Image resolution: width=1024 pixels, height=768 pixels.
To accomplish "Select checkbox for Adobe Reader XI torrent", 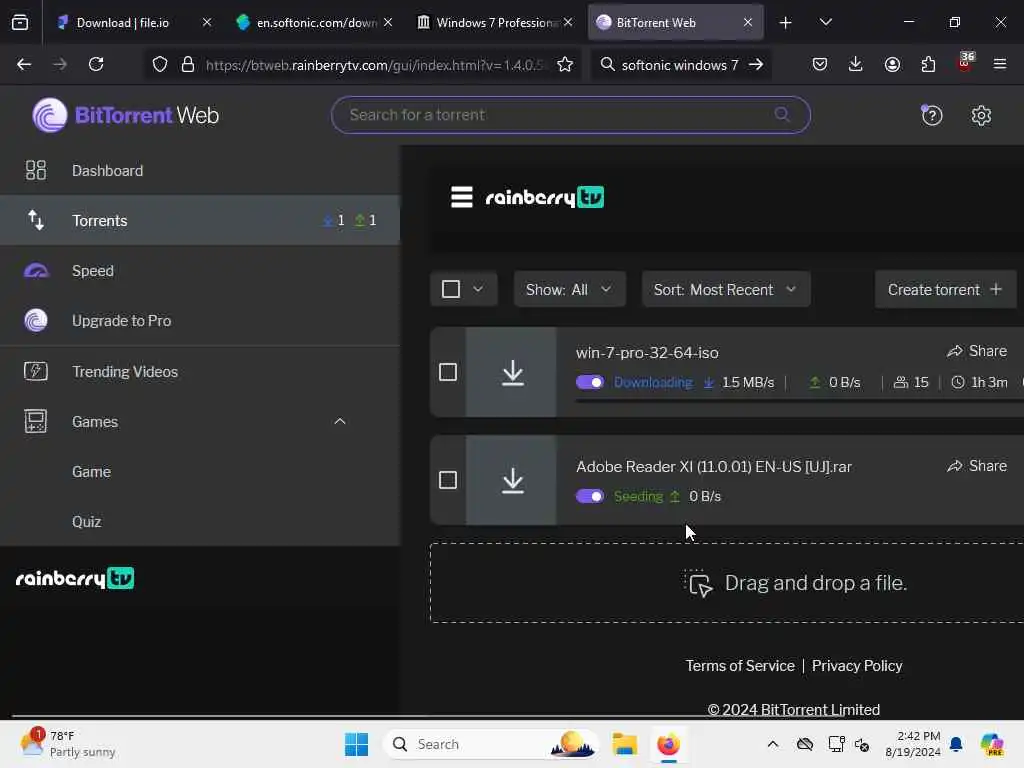I will pyautogui.click(x=448, y=481).
